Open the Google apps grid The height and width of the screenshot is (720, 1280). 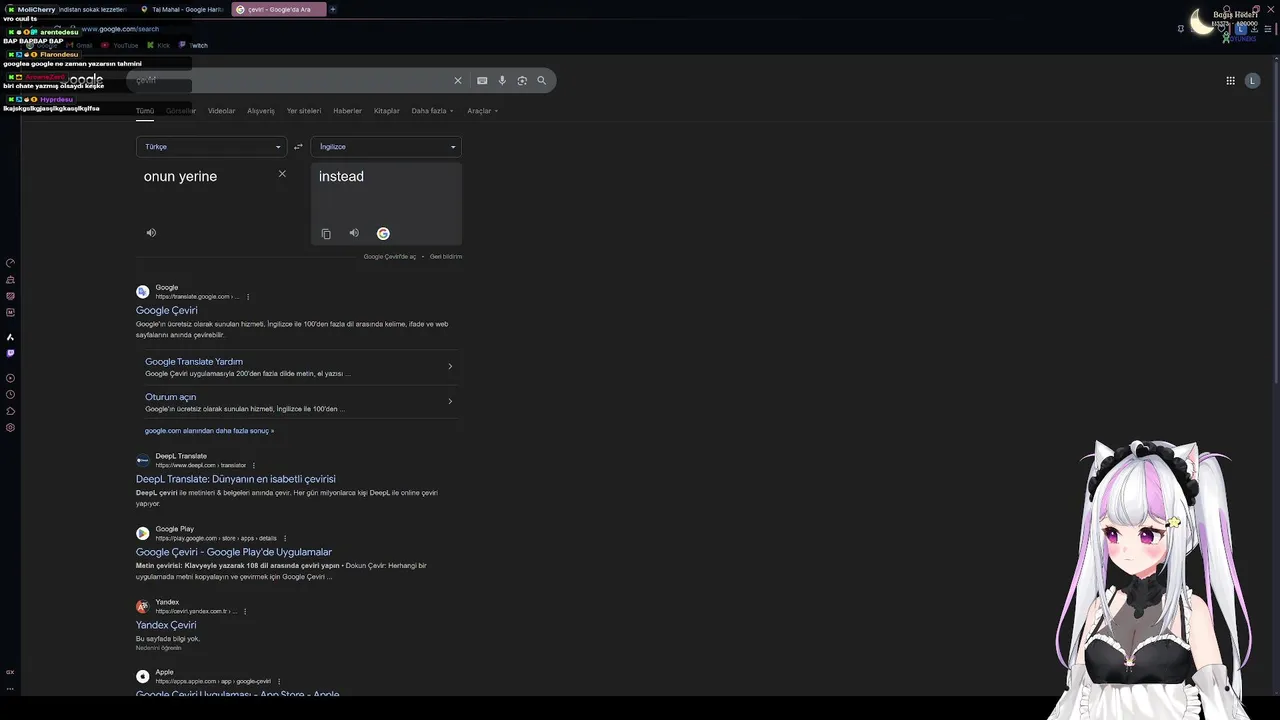click(1230, 80)
